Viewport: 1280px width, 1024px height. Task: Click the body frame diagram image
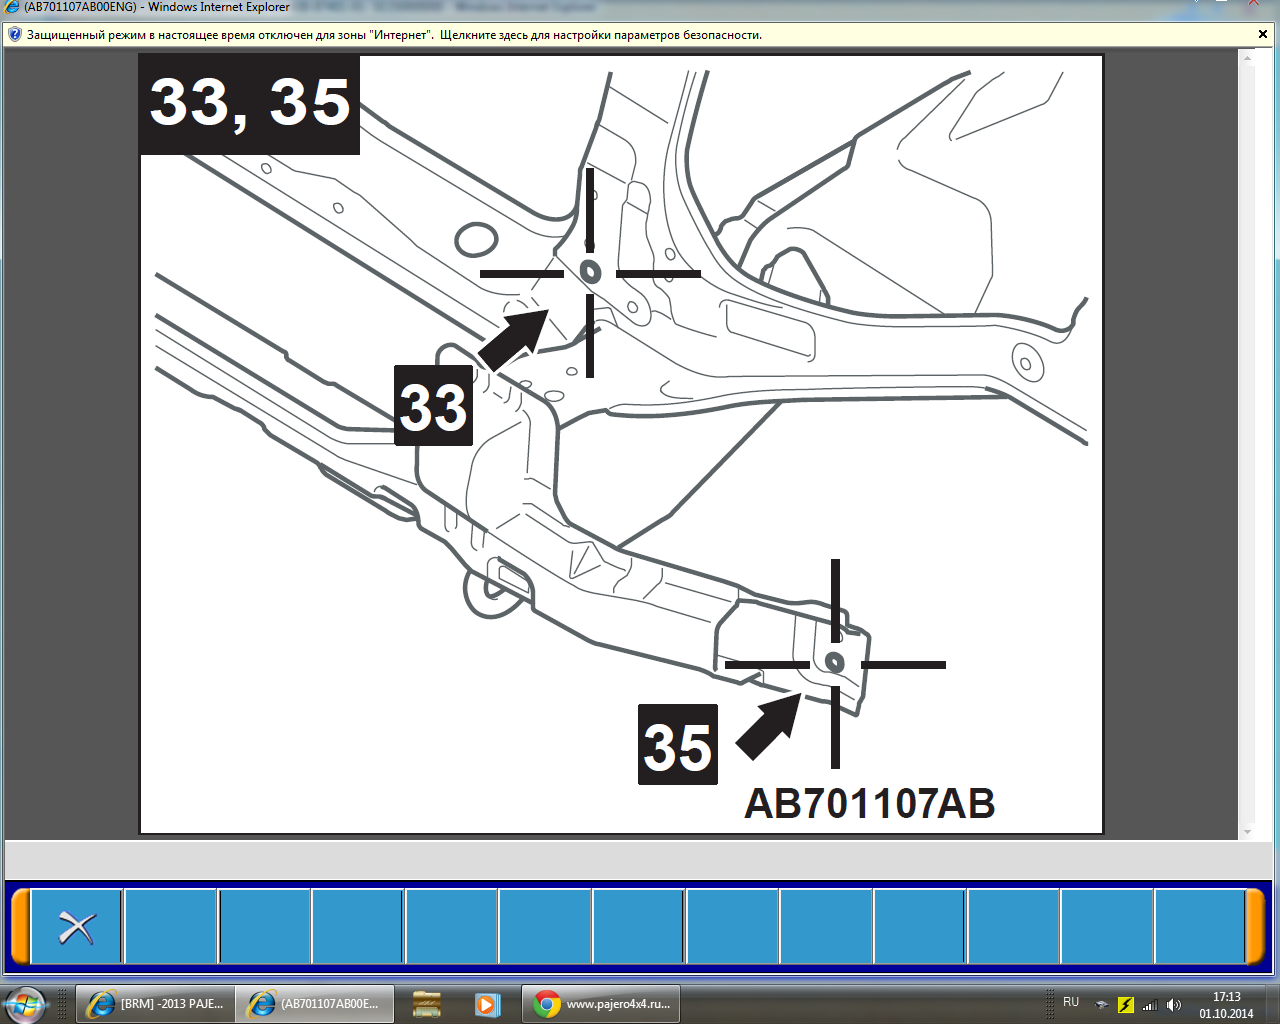621,444
